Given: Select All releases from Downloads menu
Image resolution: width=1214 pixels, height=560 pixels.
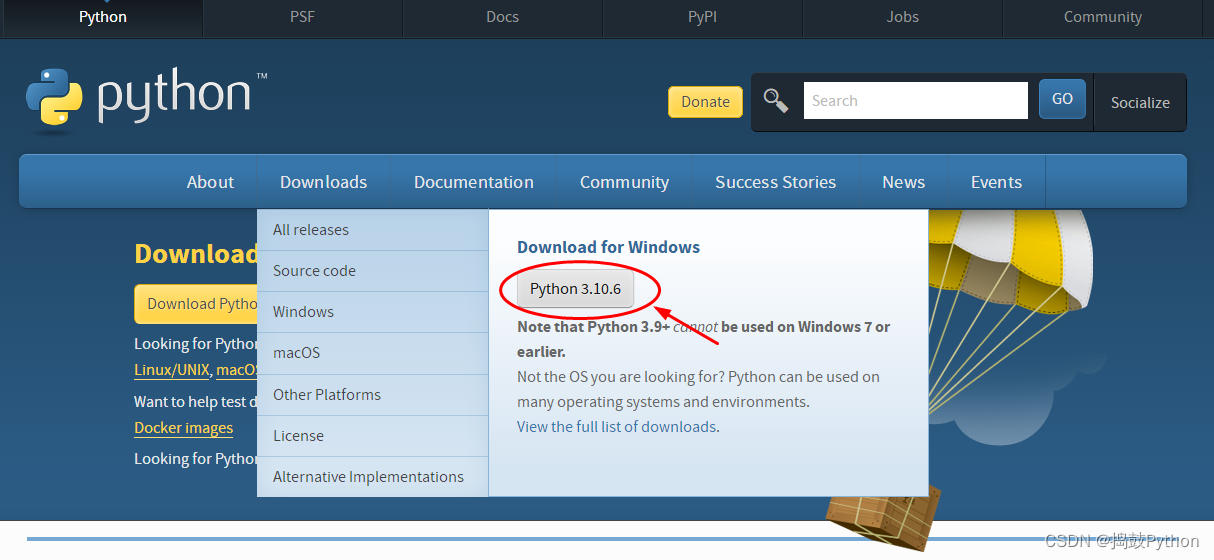Looking at the screenshot, I should pos(372,229).
